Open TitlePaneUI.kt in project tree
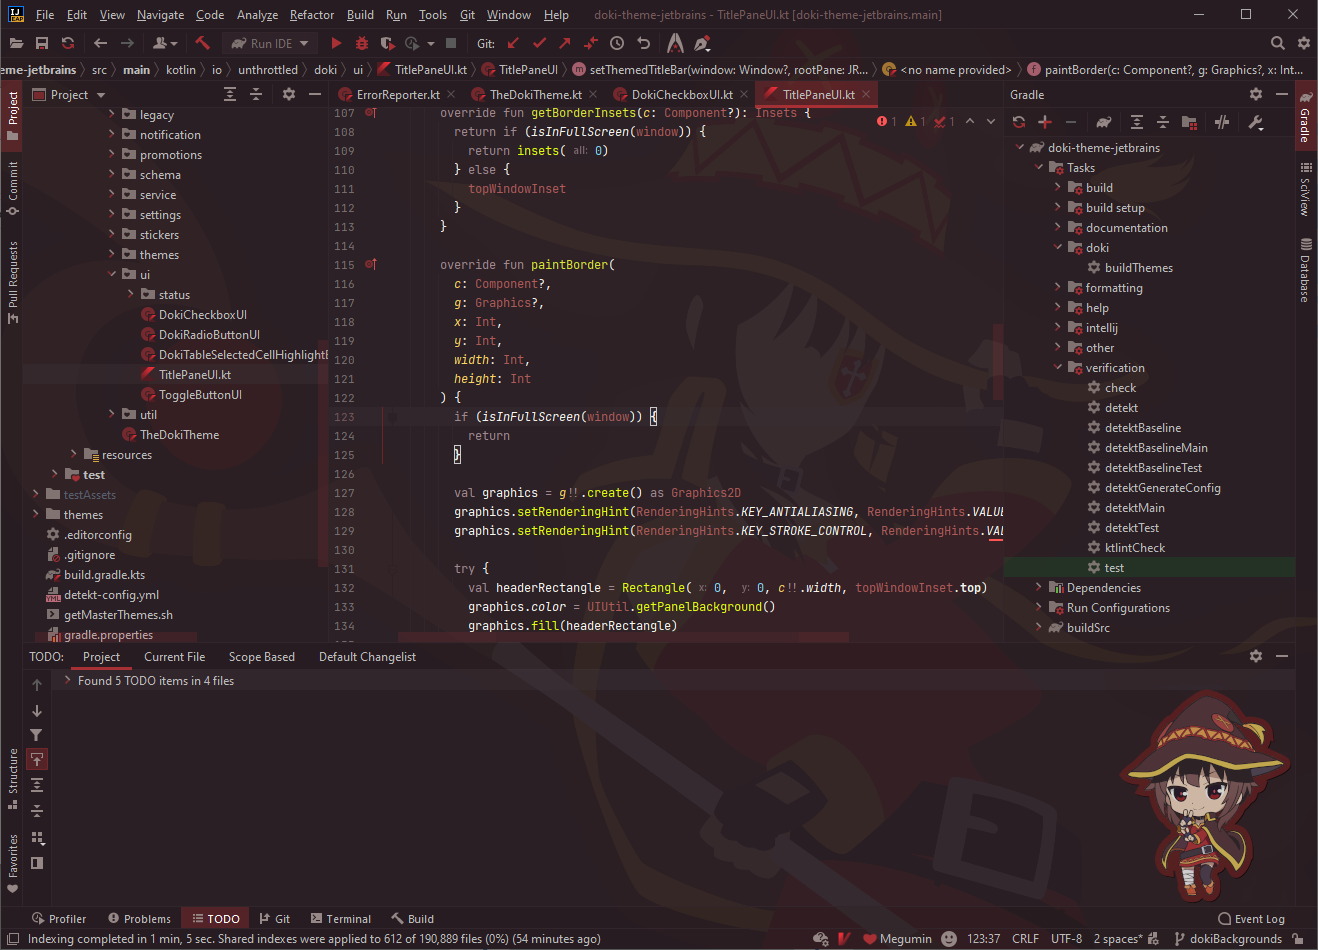Screen dimensions: 1318x950 click(x=195, y=375)
